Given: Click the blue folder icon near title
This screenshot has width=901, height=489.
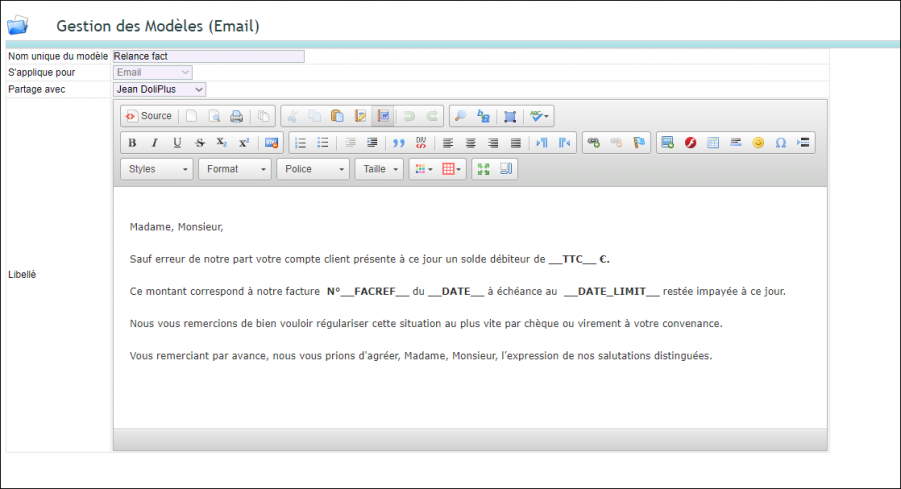Looking at the screenshot, I should (17, 25).
